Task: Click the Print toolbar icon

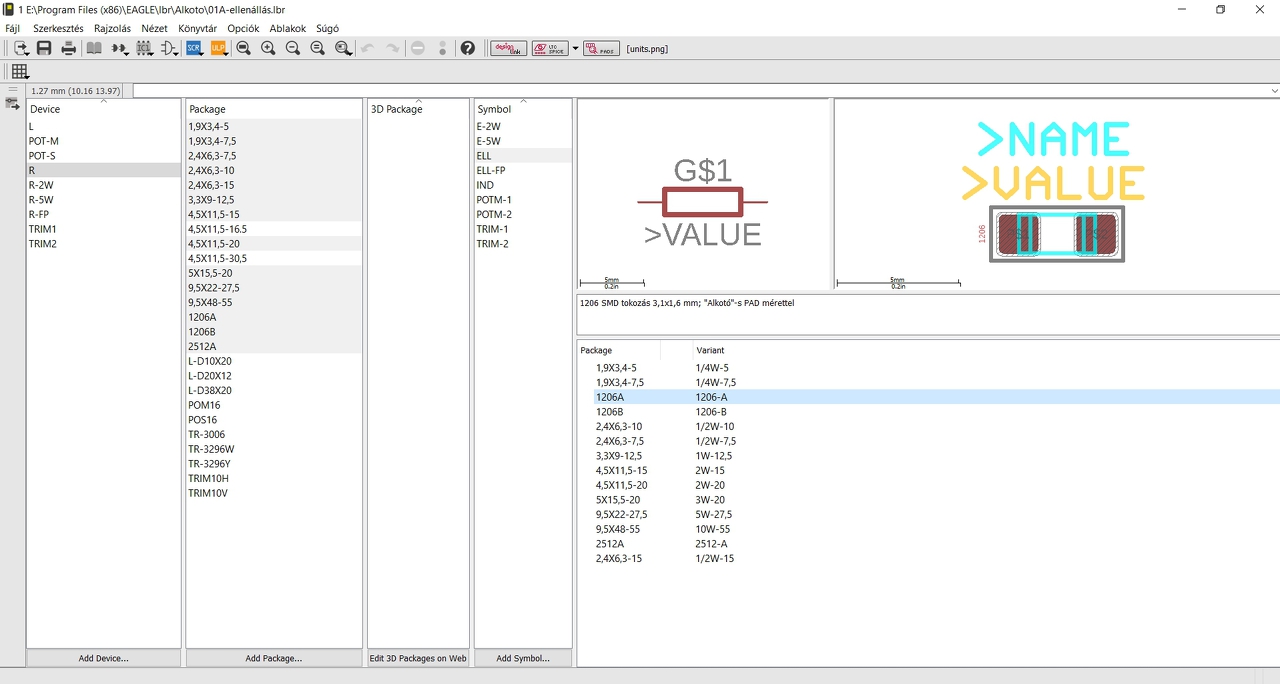Action: pos(68,48)
